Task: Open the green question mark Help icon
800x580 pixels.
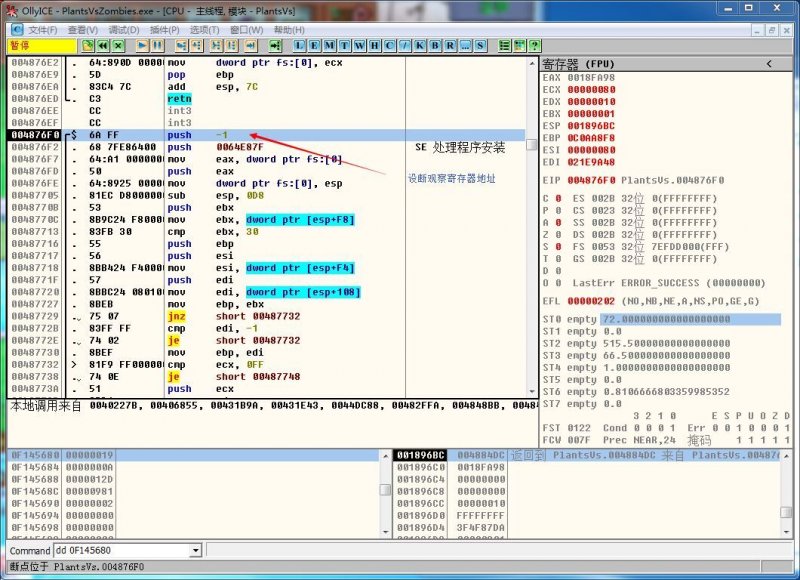Action: 535,46
